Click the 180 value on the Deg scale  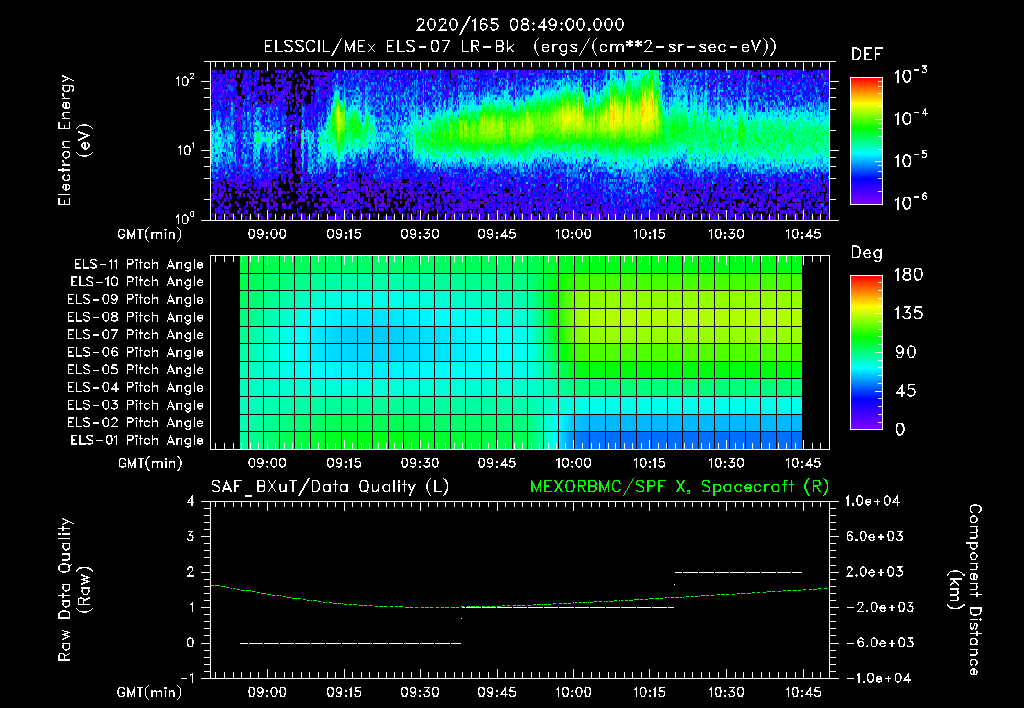pyautogui.click(x=908, y=274)
